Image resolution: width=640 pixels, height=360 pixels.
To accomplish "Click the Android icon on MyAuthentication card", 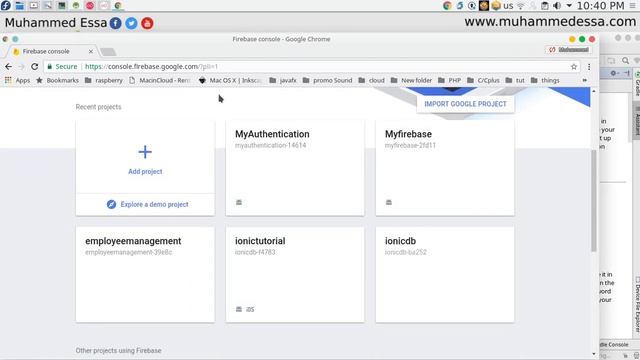I will 239,202.
